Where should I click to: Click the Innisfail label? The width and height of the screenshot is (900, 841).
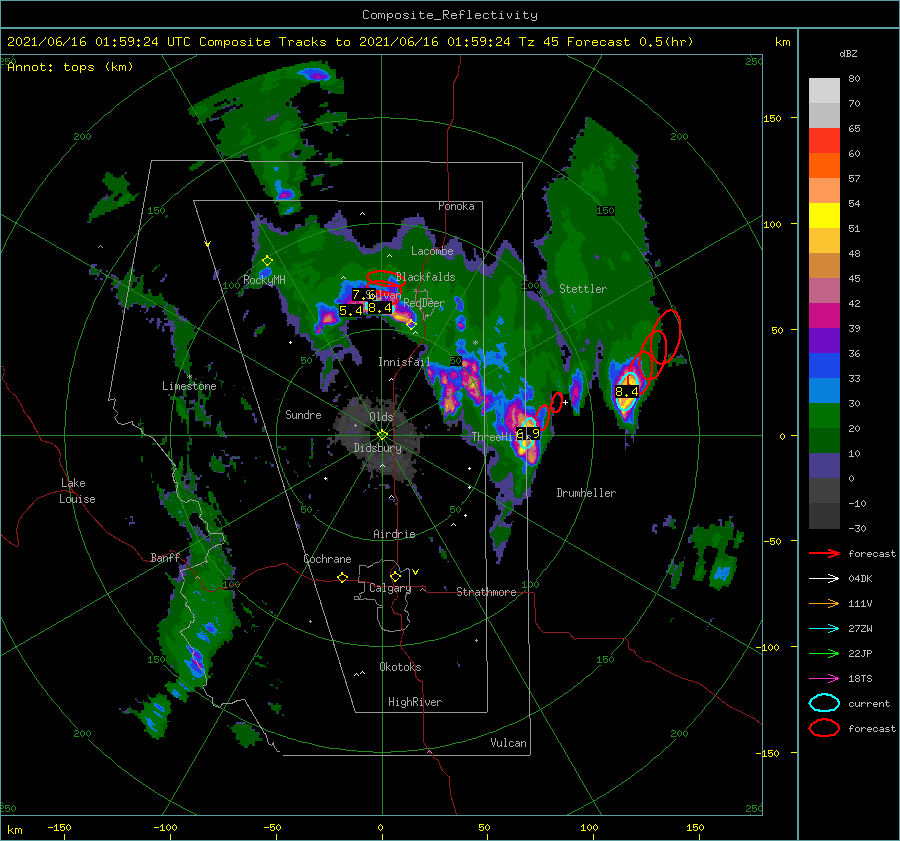(x=404, y=362)
